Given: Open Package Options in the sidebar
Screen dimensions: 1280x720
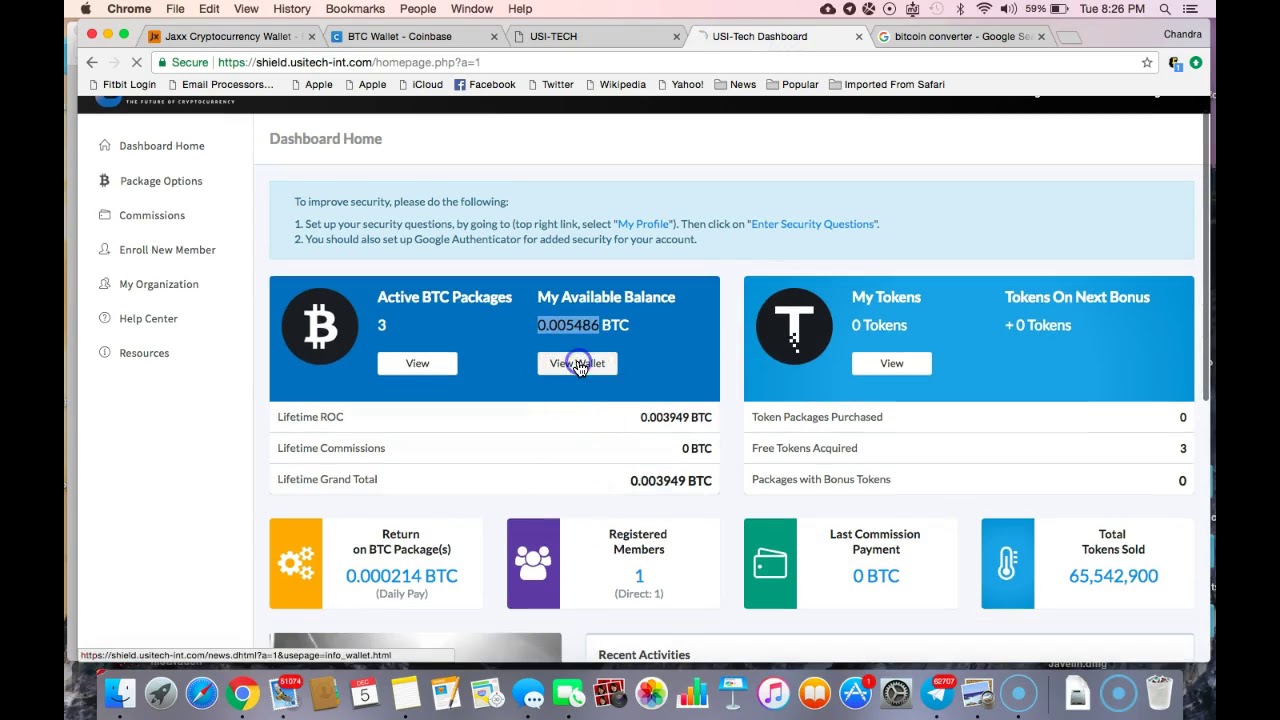Looking at the screenshot, I should [x=161, y=181].
